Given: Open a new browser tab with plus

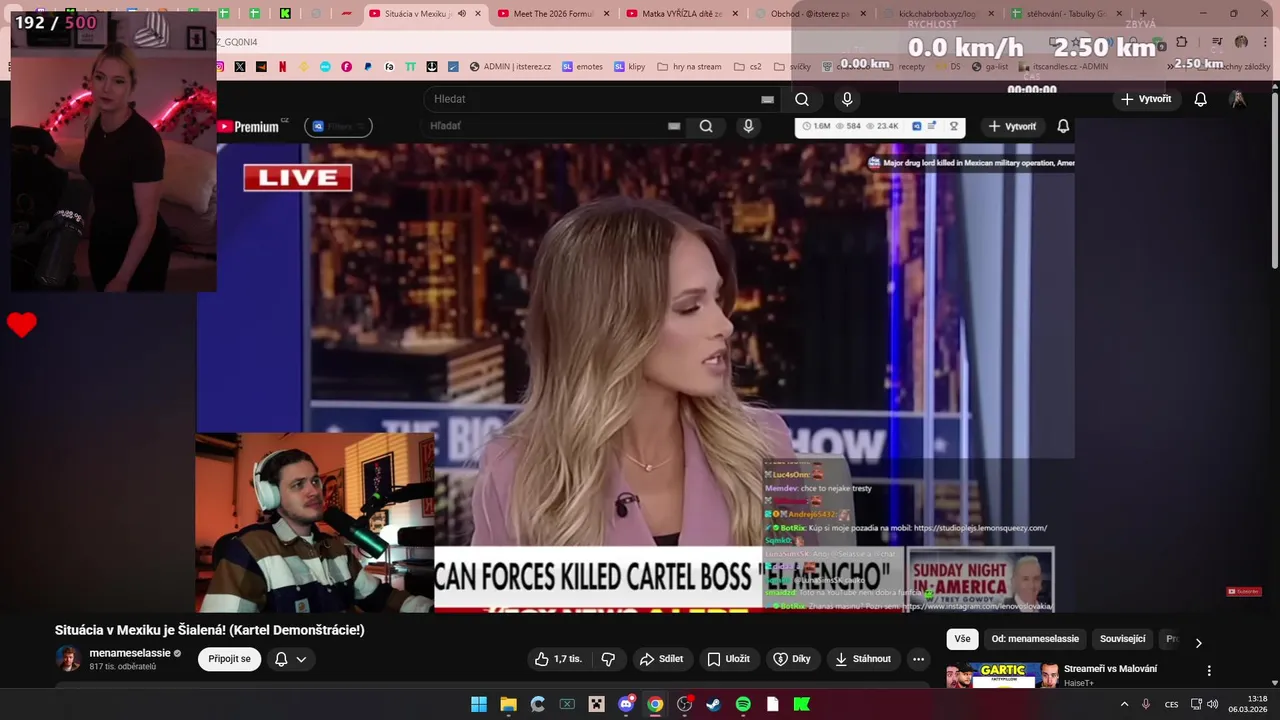Looking at the screenshot, I should pos(1143,14).
